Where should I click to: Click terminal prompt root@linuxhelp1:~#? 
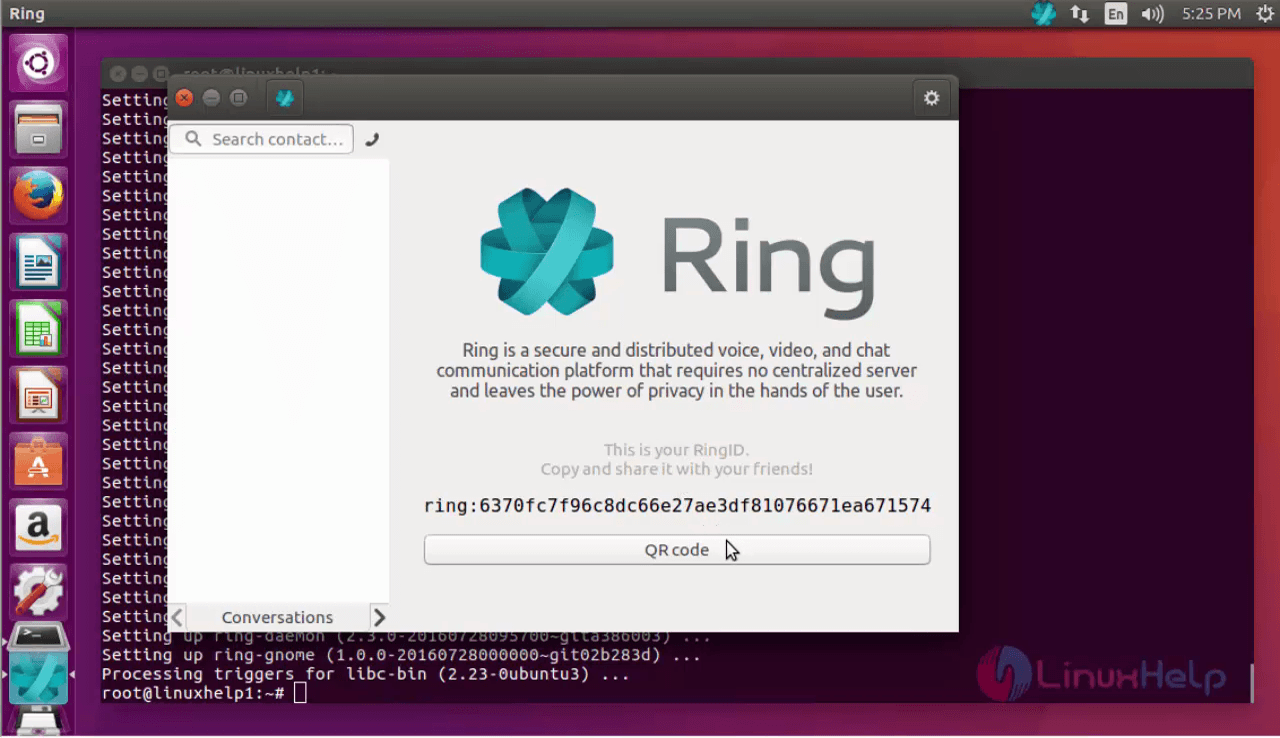[x=193, y=693]
